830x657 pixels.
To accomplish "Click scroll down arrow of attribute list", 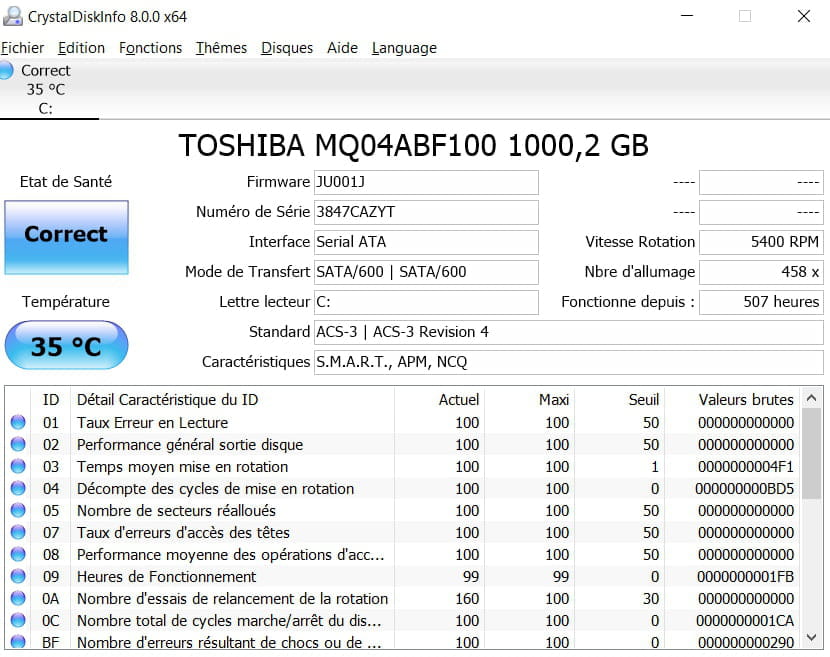I will tap(811, 637).
